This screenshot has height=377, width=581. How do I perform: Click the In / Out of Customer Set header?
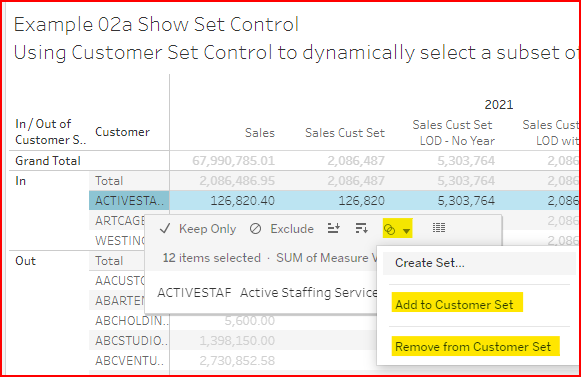click(x=50, y=132)
